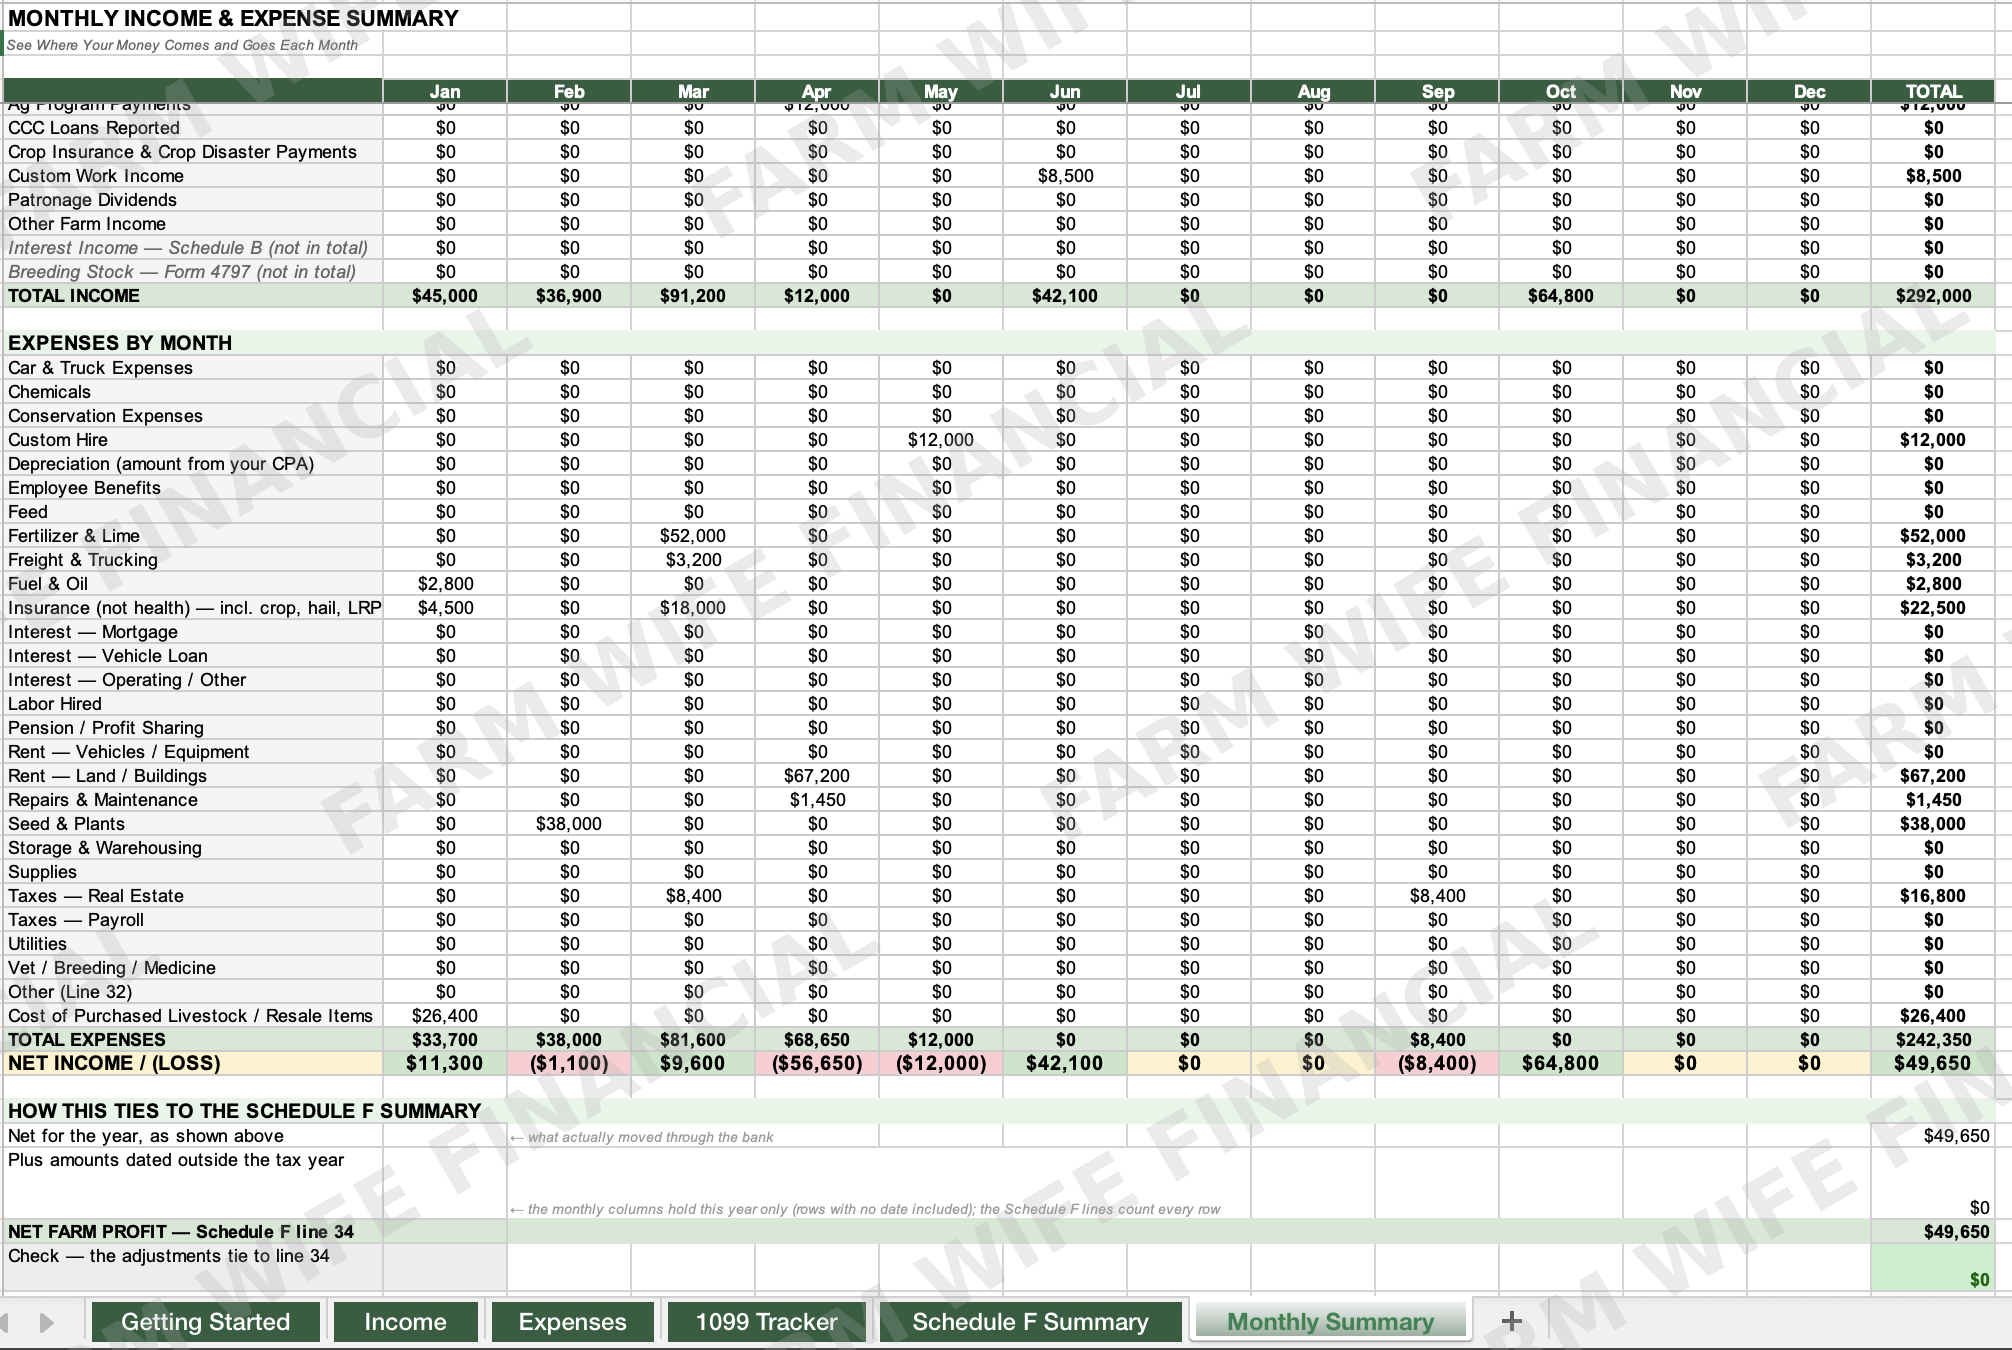
Task: Select total income $292,000 cell
Action: 1933,296
